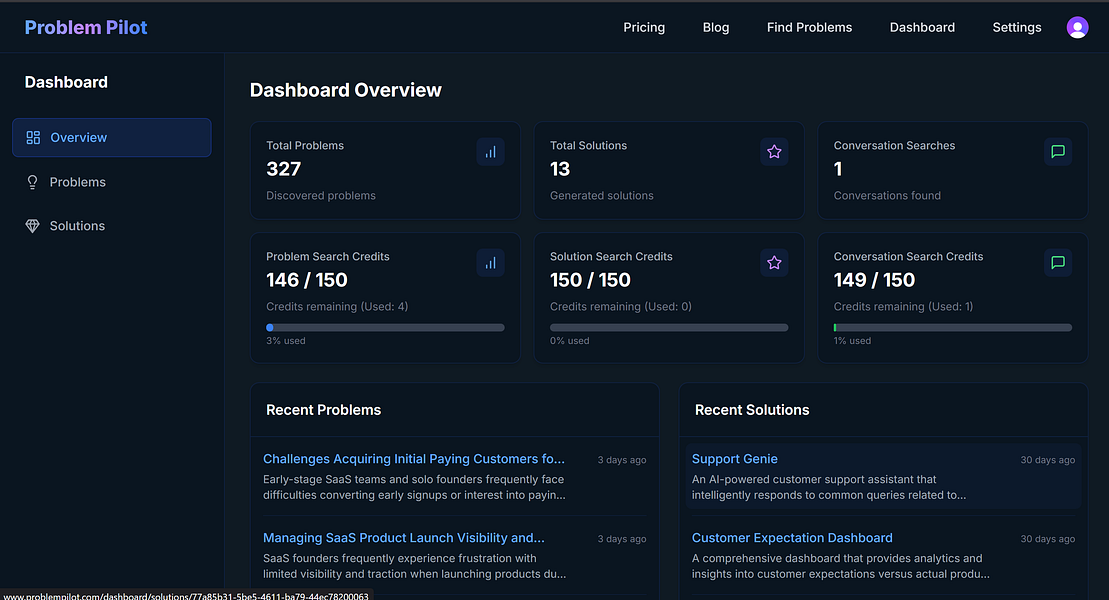The width and height of the screenshot is (1109, 600).
Task: Select the Overview grid icon in sidebar
Action: [33, 138]
